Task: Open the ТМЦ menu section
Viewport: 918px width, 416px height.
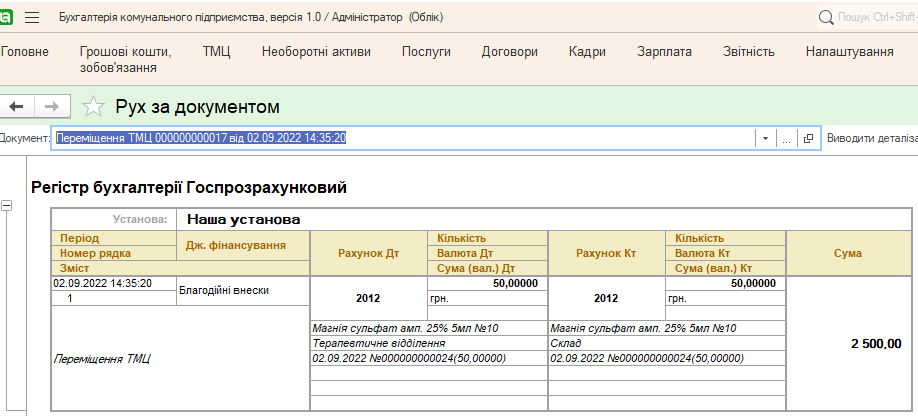Action: click(x=216, y=52)
